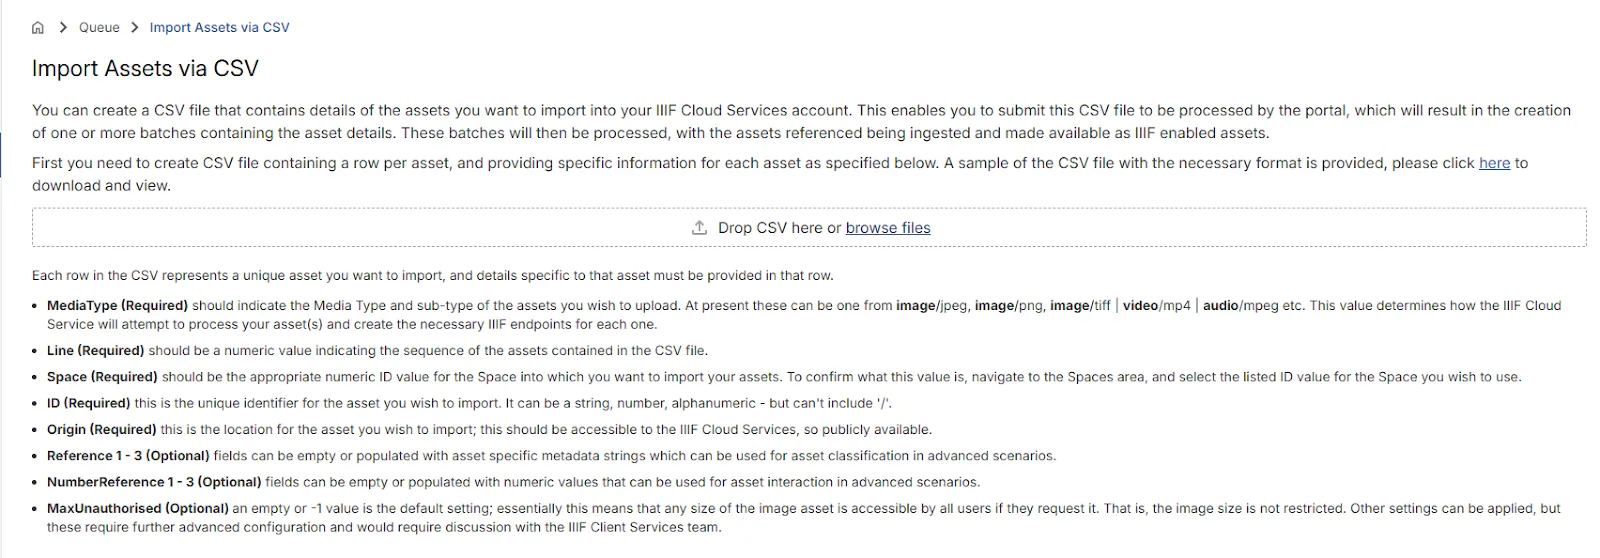Viewport: 1600px width, 558px height.
Task: Click the Import Assets via CSV page heading
Action: pyautogui.click(x=145, y=69)
